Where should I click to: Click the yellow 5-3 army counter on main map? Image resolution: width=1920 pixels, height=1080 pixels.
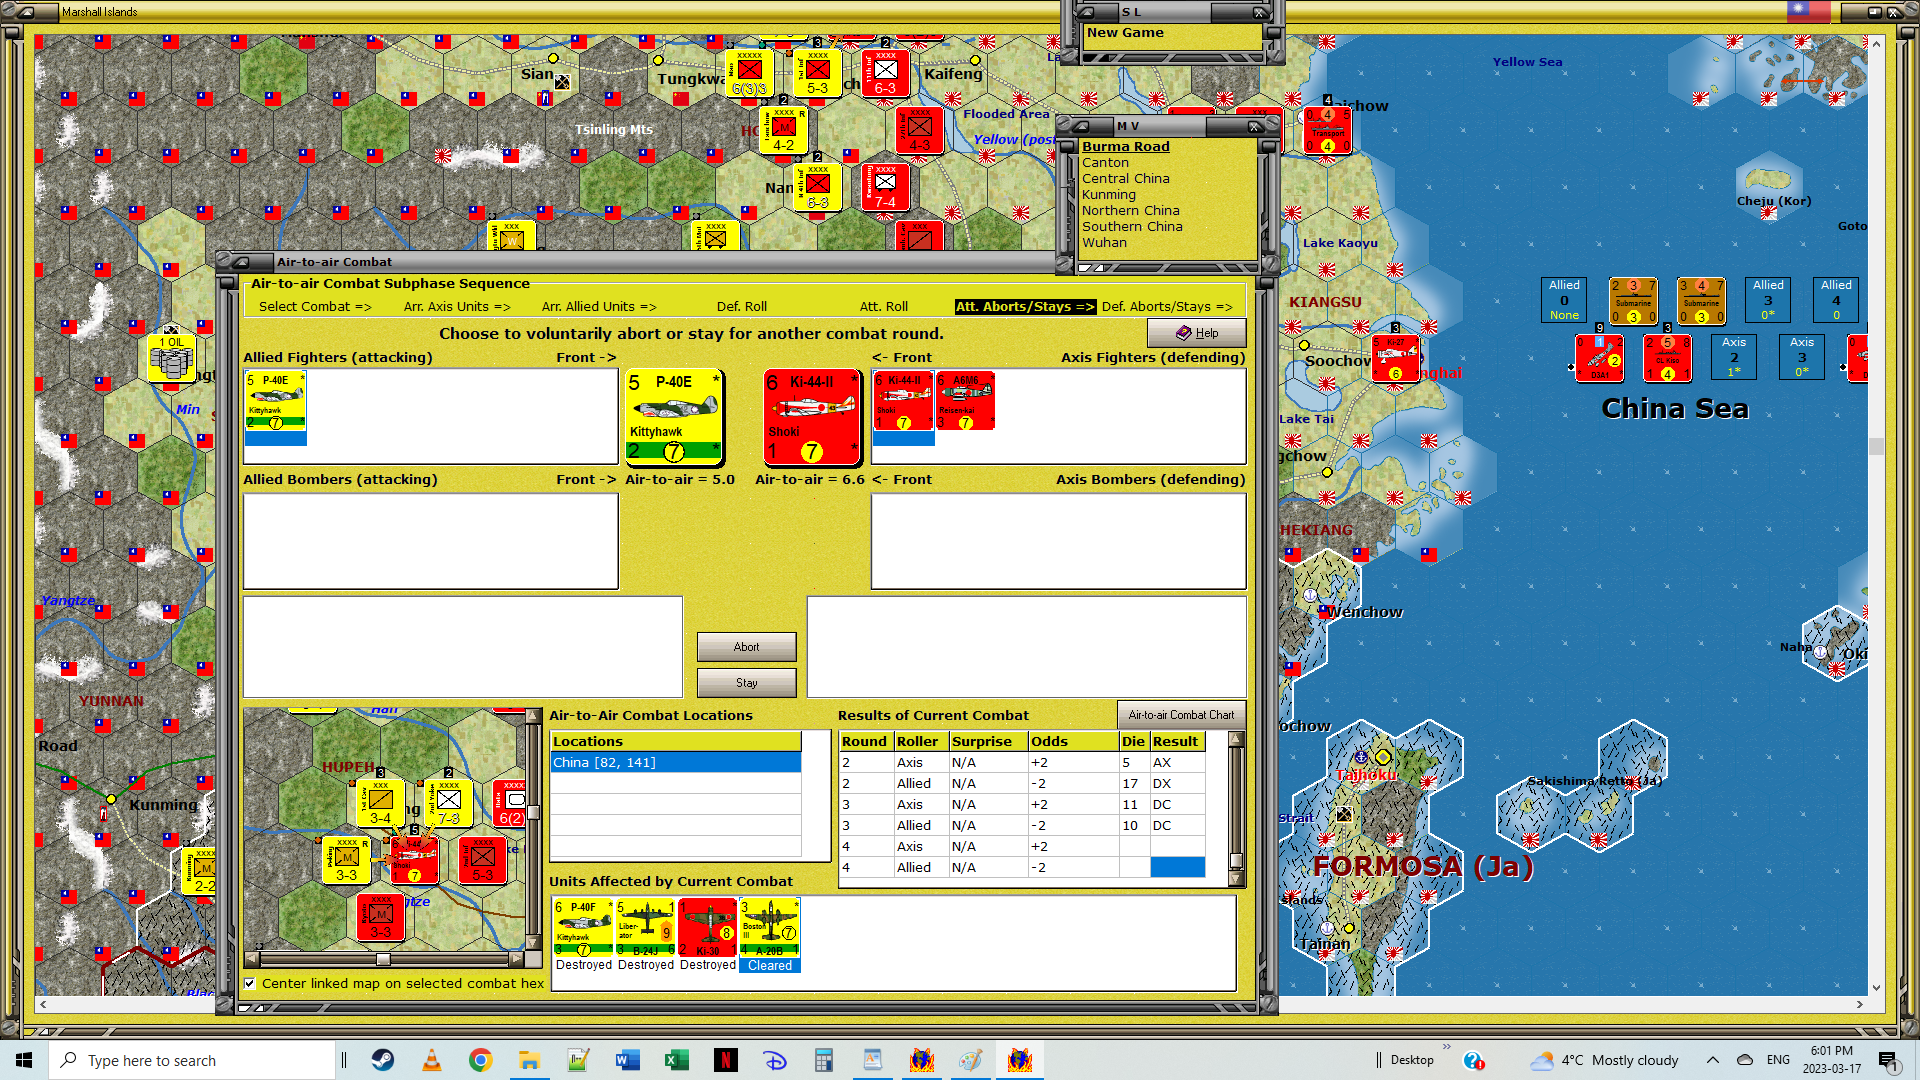(x=817, y=73)
